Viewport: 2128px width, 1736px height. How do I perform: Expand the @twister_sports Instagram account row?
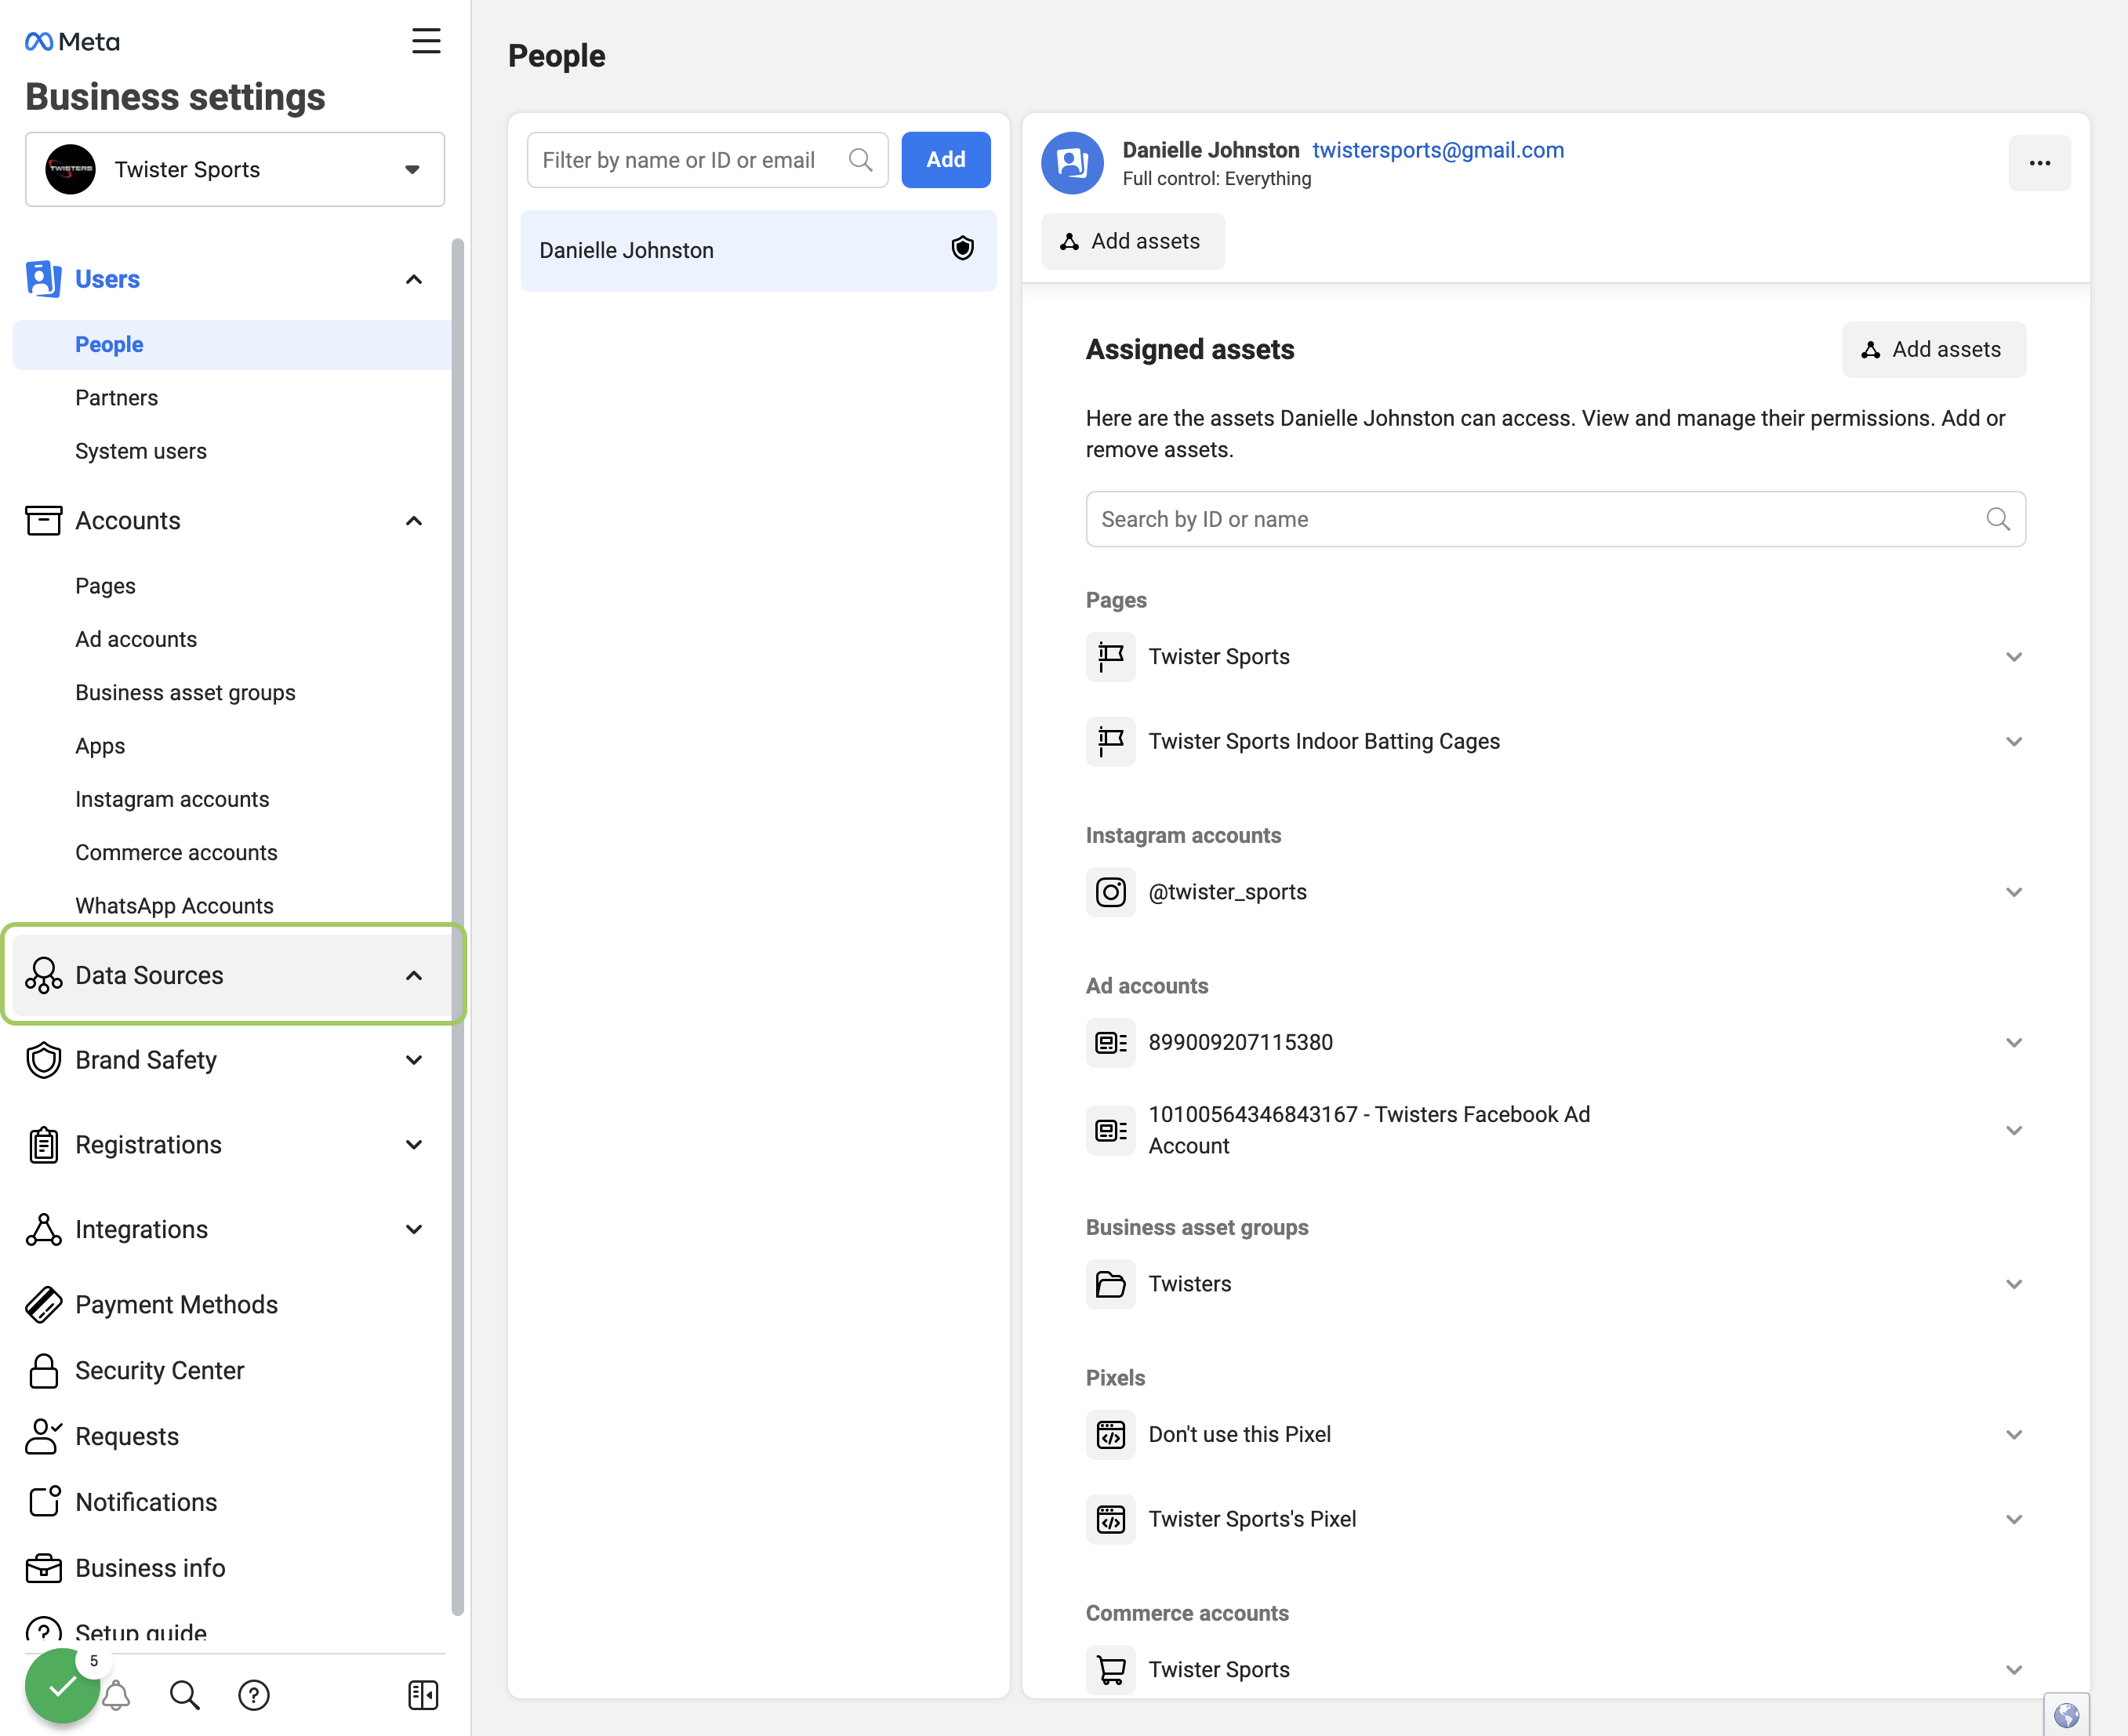coord(2013,892)
